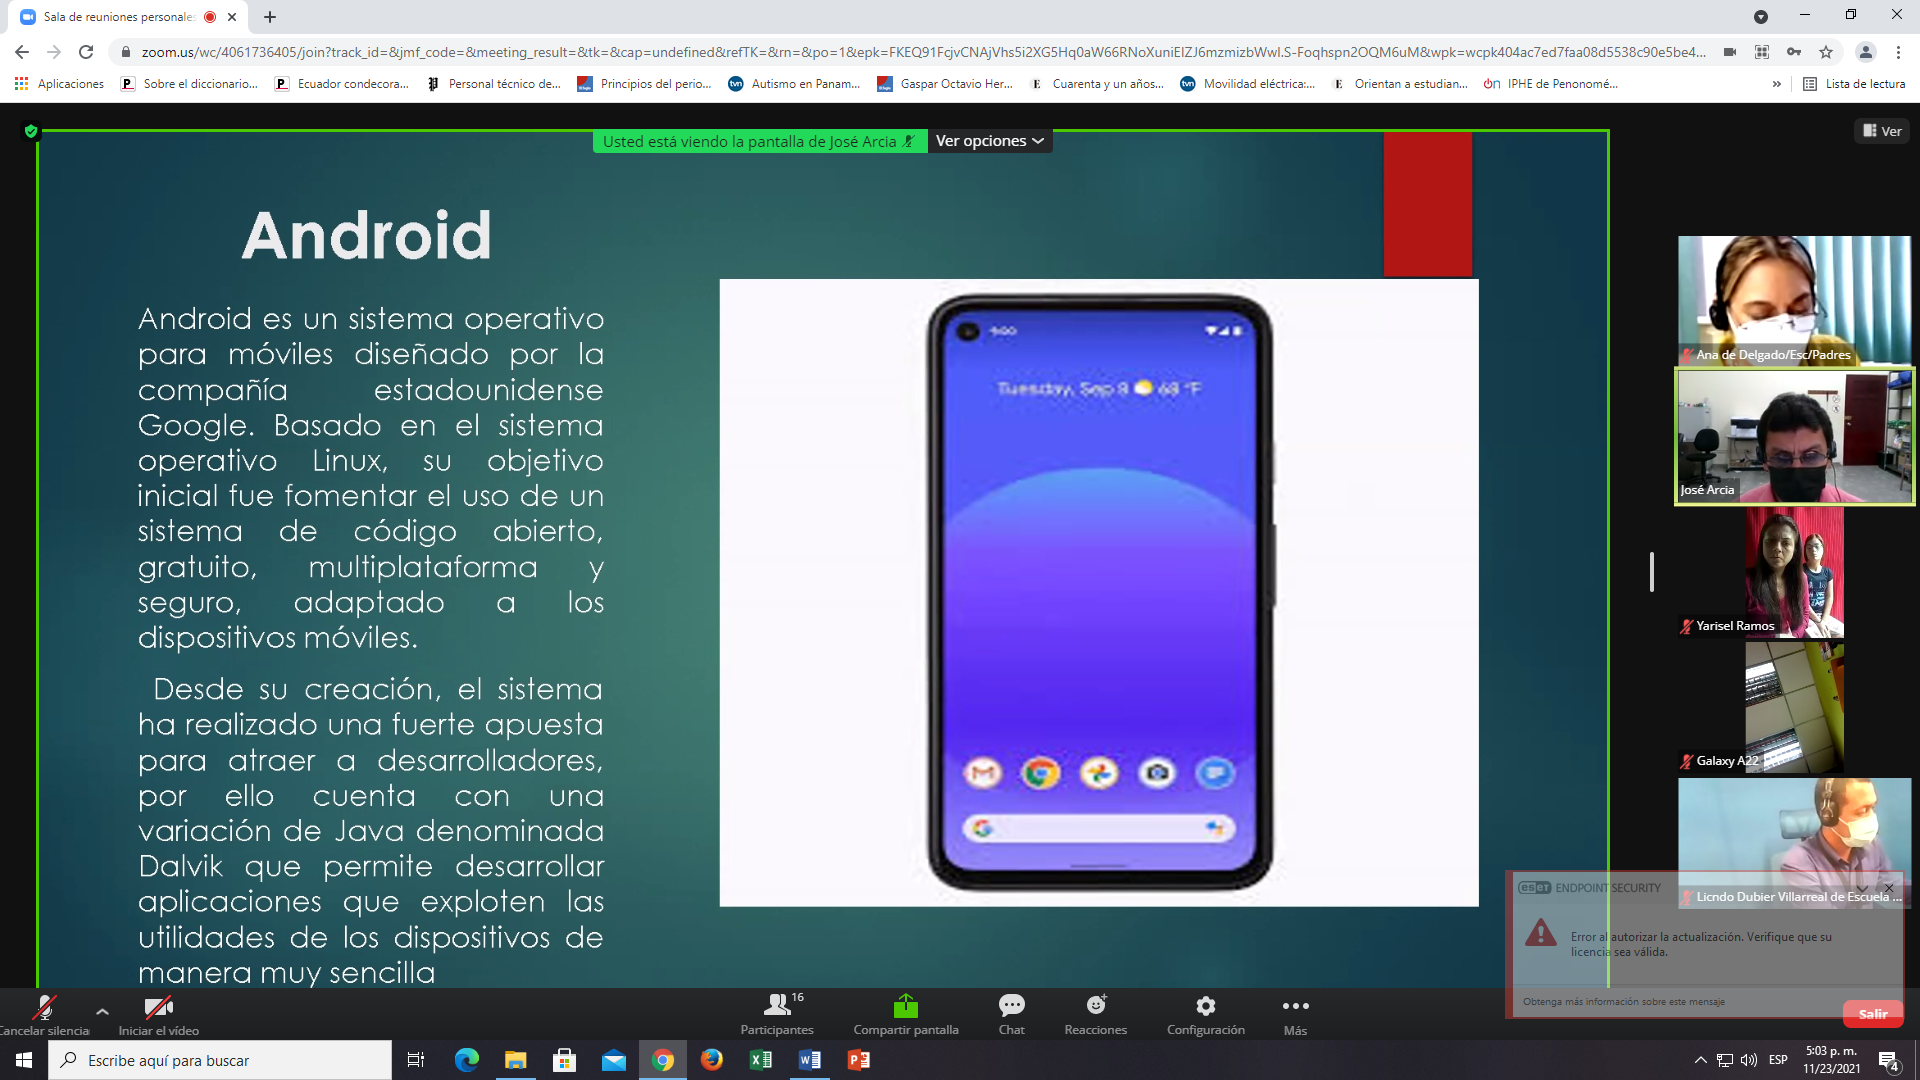Open the Más options menu
This screenshot has height=1080, width=1920.
(x=1295, y=1014)
